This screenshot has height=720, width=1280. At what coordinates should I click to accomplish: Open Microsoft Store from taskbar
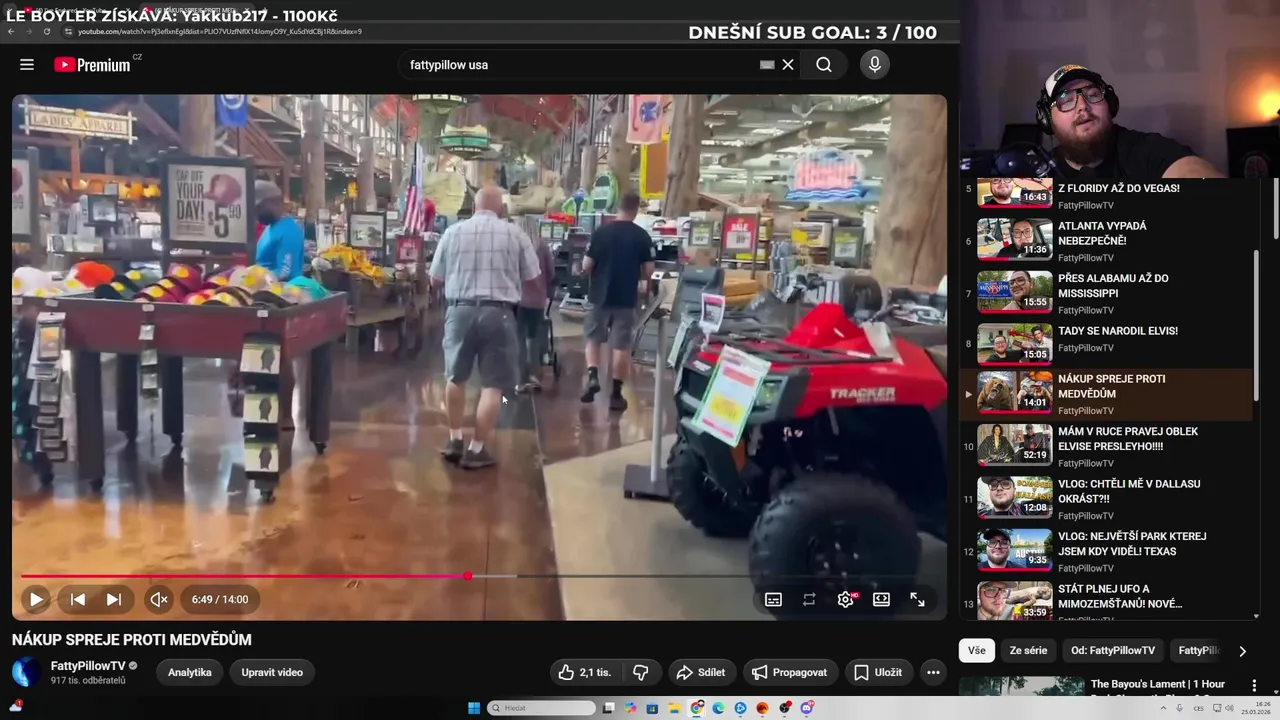tap(652, 708)
